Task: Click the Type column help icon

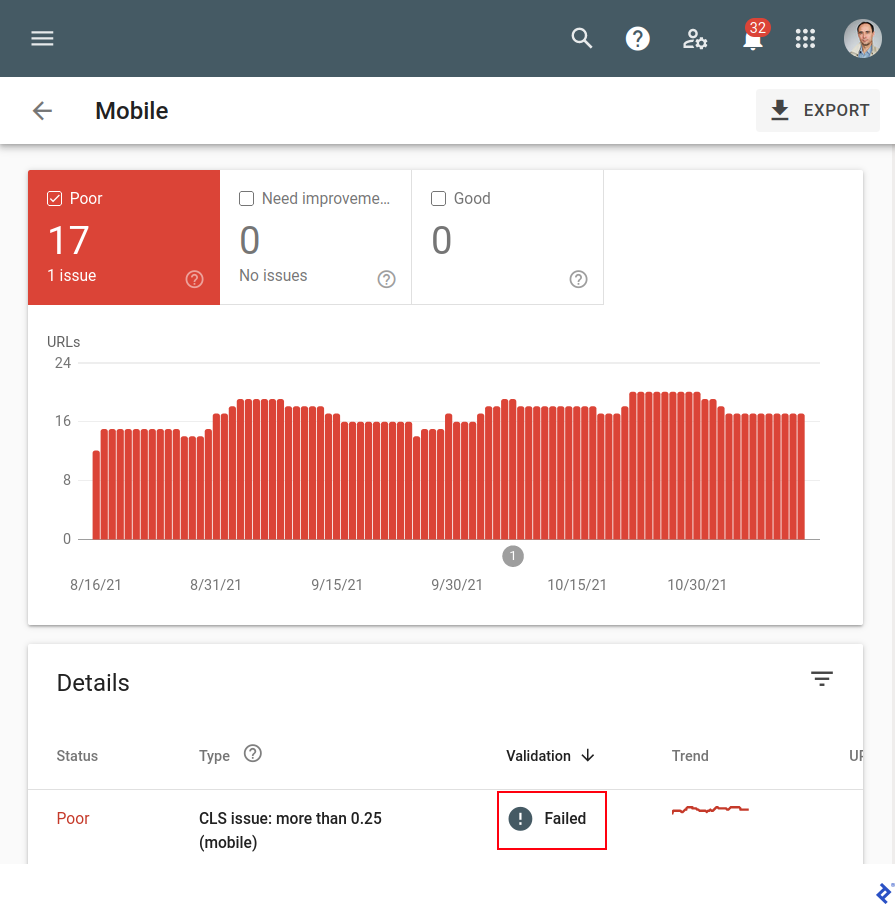Action: point(252,755)
